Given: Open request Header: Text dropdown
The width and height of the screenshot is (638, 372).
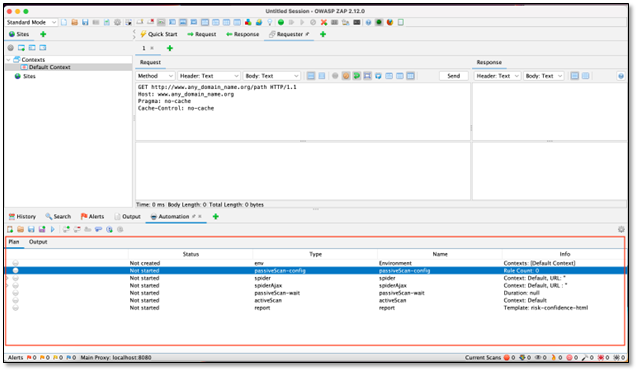Looking at the screenshot, I should pyautogui.click(x=209, y=76).
